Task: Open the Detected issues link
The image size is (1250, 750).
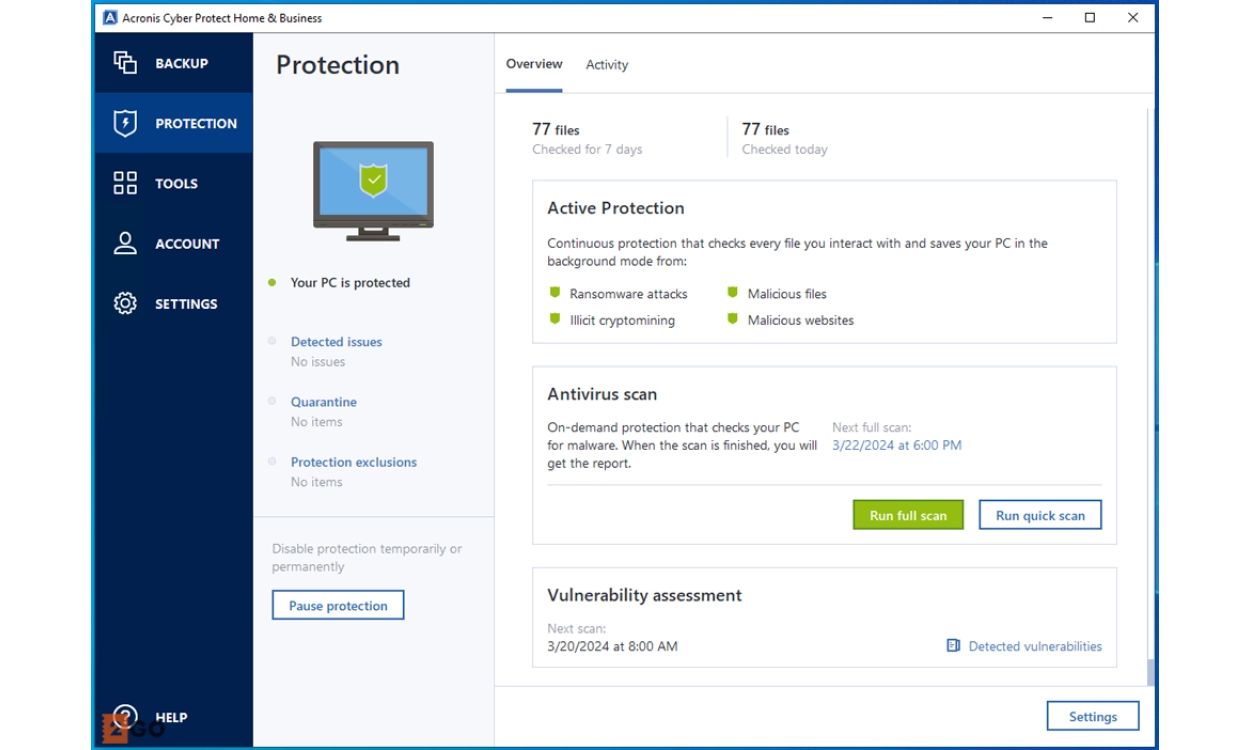Action: point(336,342)
